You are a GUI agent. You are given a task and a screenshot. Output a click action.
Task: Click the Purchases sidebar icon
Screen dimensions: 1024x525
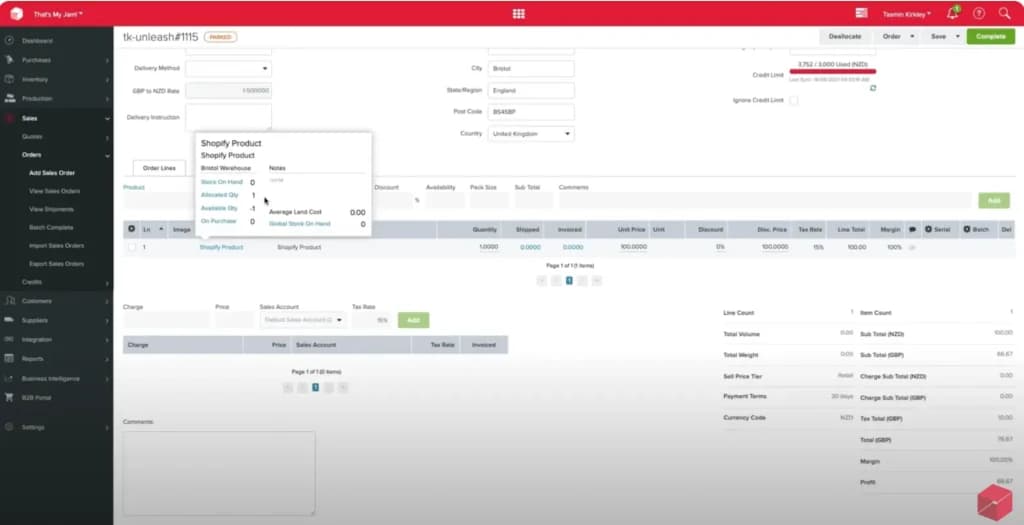9,59
